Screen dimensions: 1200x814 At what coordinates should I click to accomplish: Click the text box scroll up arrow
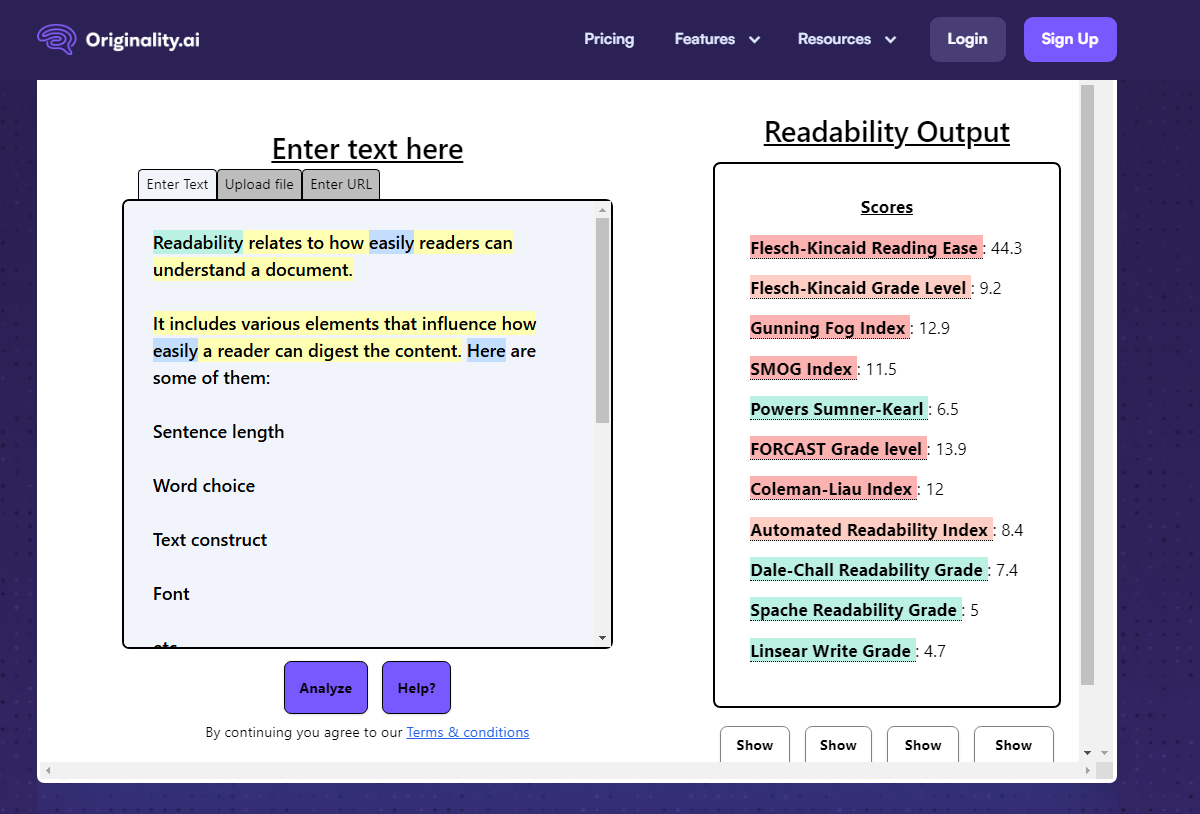tap(602, 211)
